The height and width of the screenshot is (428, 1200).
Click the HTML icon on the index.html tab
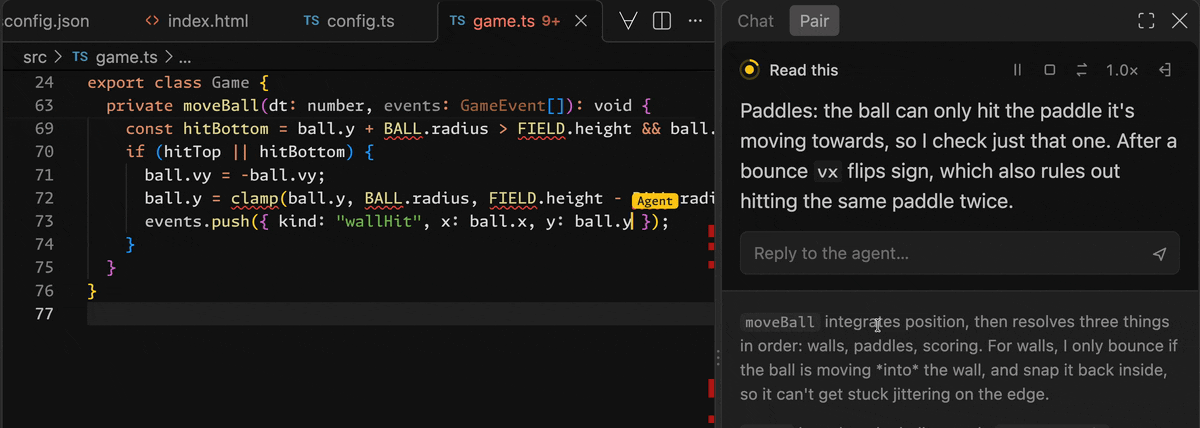152,21
